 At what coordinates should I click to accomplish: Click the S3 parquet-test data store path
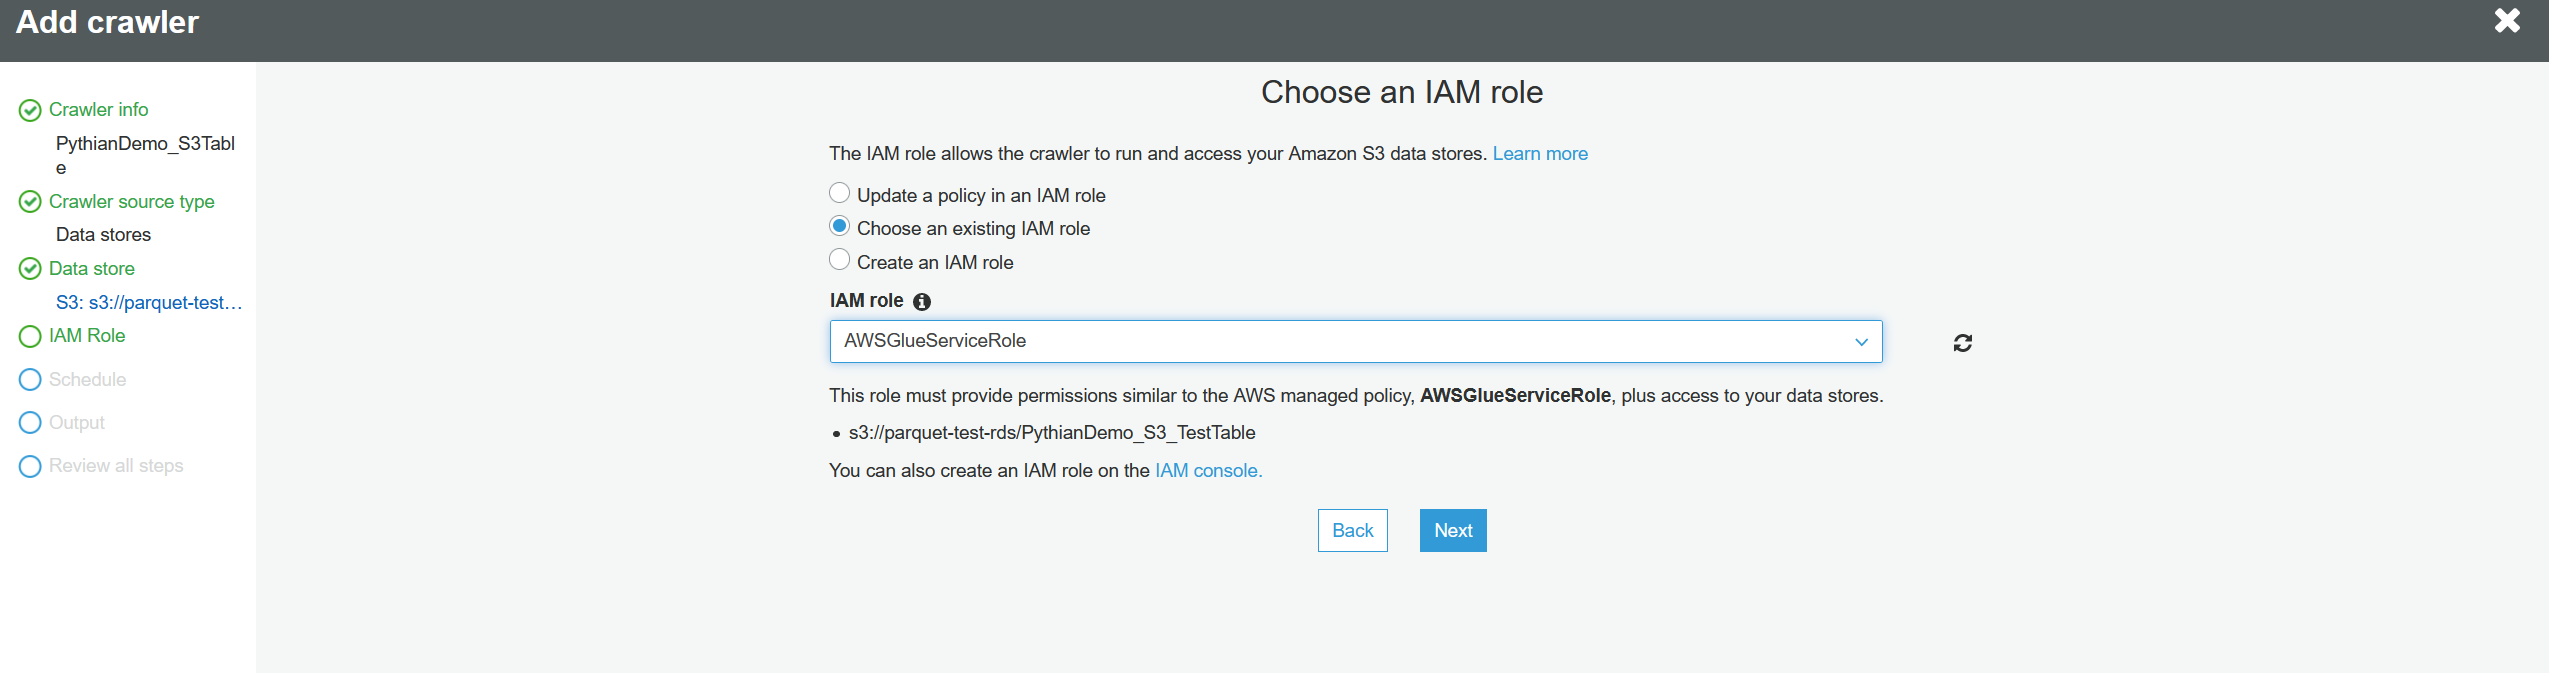pos(149,303)
